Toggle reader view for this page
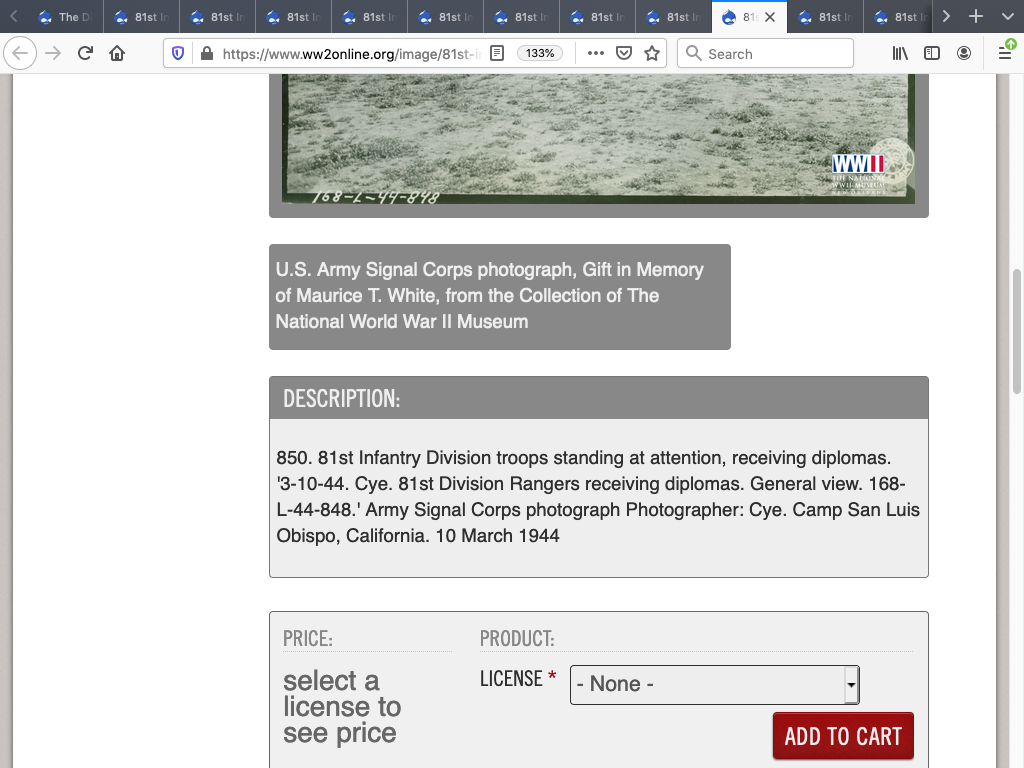 click(x=497, y=54)
